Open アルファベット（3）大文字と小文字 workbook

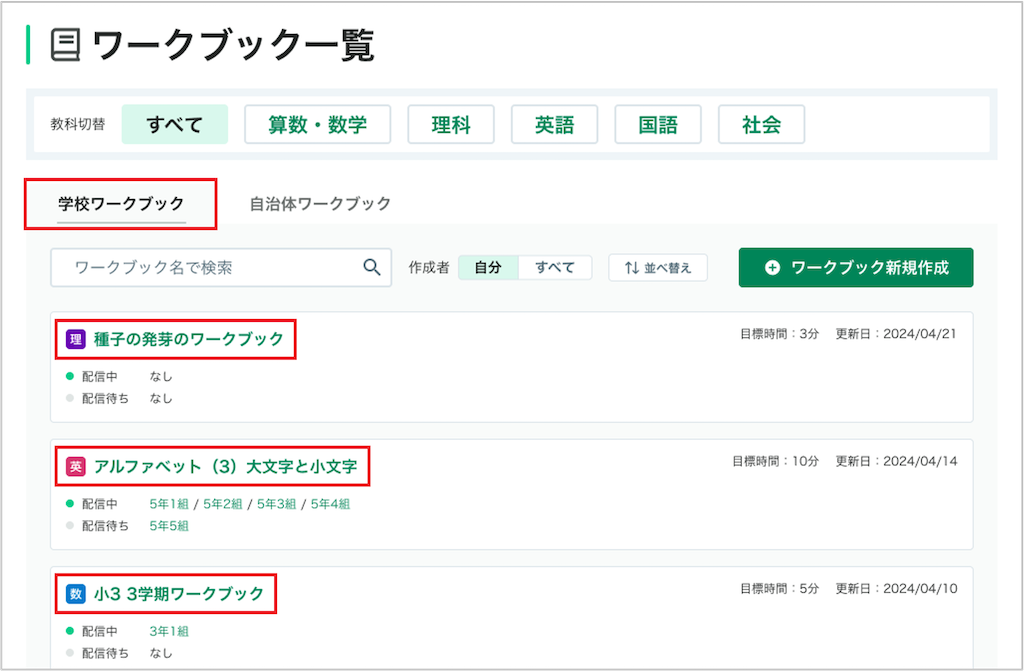coord(225,466)
